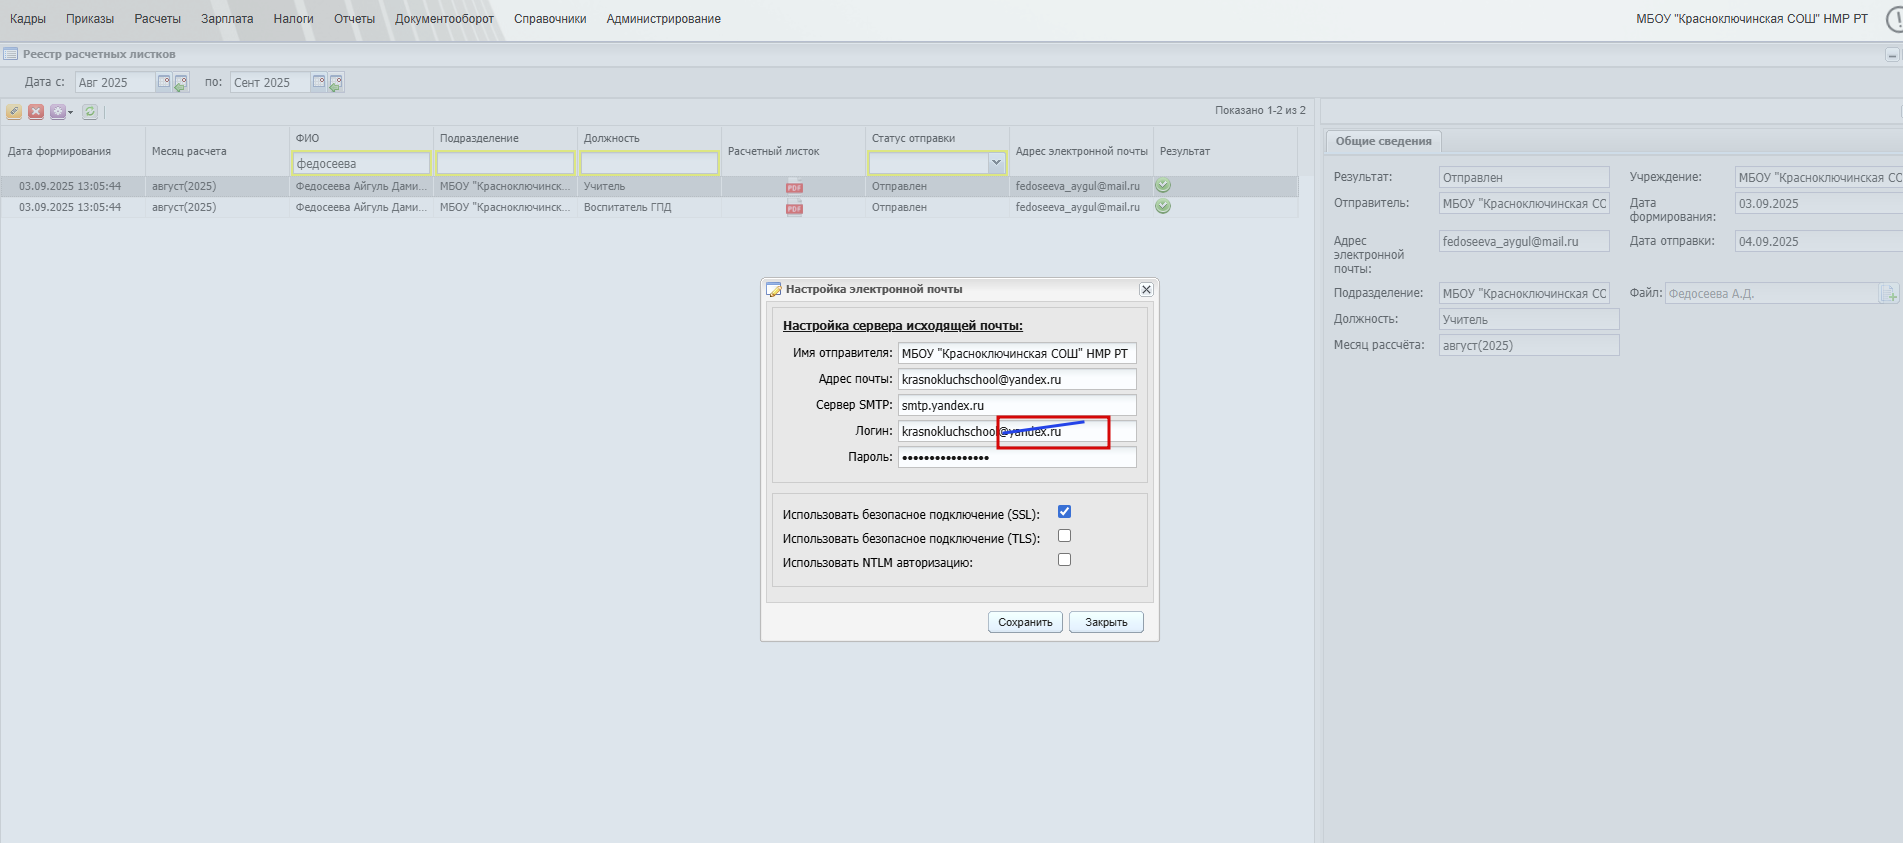Image resolution: width=1903 pixels, height=843 pixels.
Task: Click green-arrow calendar icon beside 'Авг 2025'
Action: point(181,83)
